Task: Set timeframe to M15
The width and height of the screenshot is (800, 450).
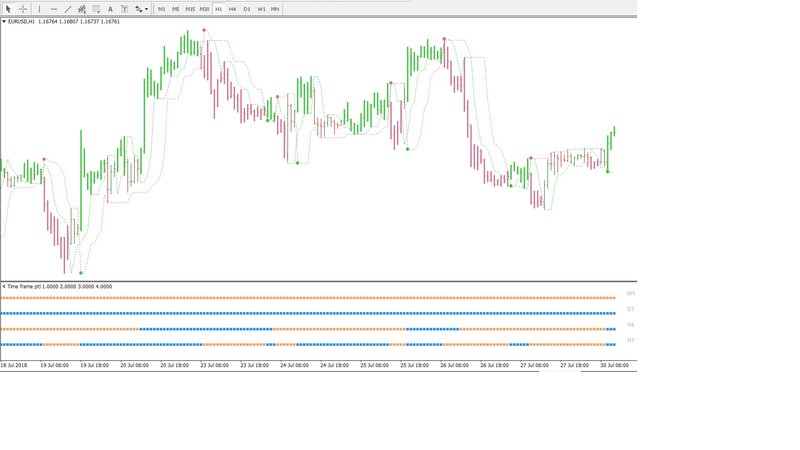Action: (x=190, y=9)
